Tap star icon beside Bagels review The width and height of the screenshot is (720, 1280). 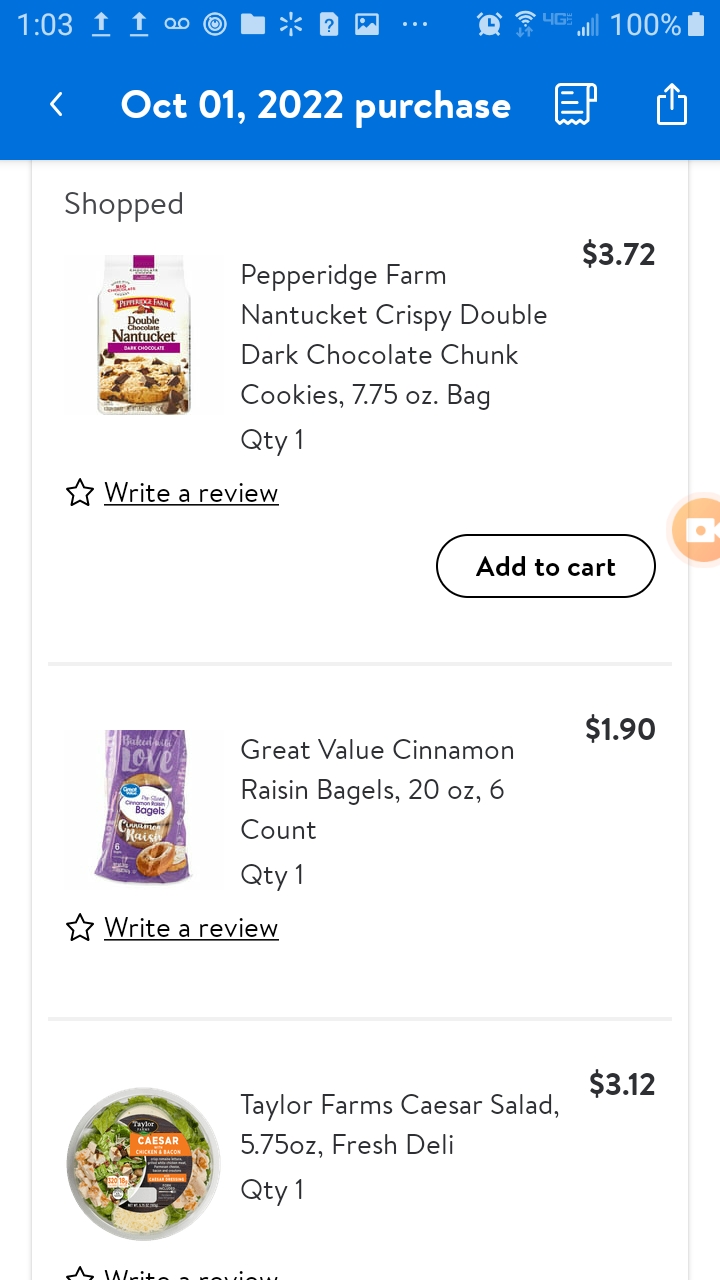pos(79,928)
